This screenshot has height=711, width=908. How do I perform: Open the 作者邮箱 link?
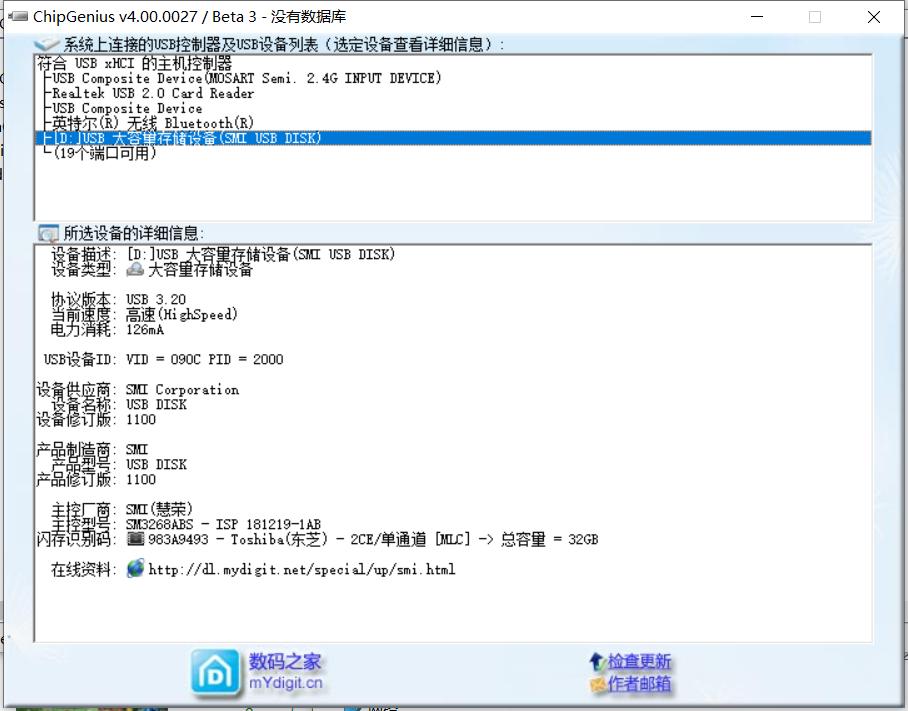pos(639,685)
